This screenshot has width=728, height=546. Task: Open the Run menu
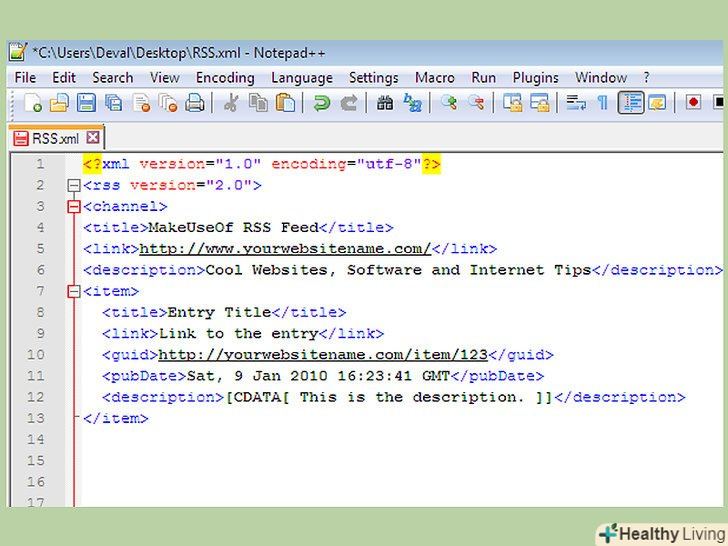coord(484,78)
